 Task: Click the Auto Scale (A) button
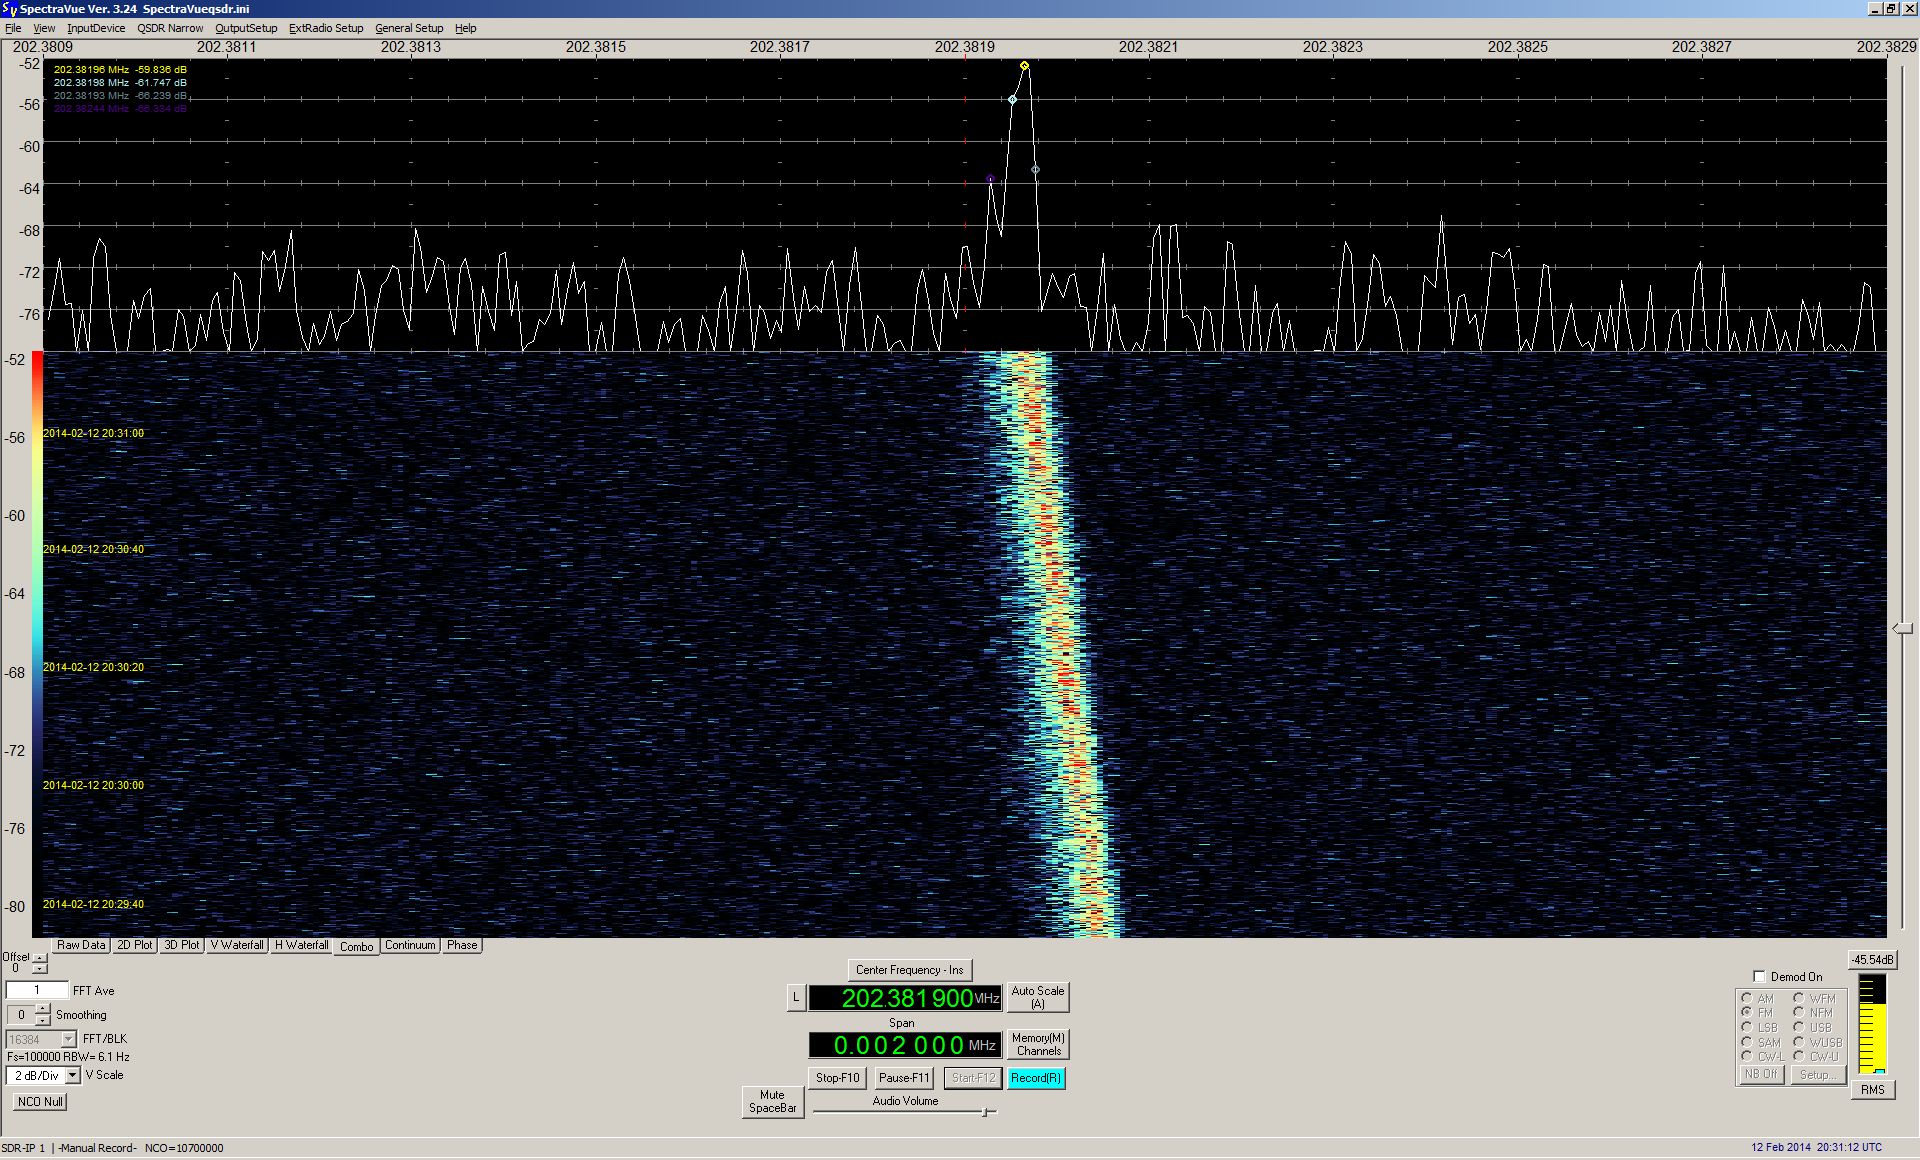click(x=1037, y=997)
